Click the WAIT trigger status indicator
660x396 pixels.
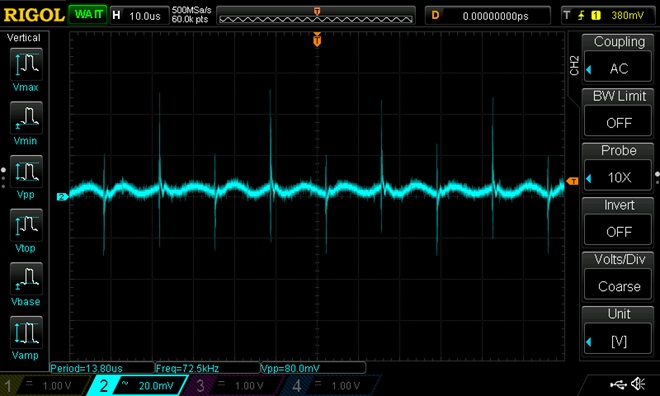coord(88,15)
